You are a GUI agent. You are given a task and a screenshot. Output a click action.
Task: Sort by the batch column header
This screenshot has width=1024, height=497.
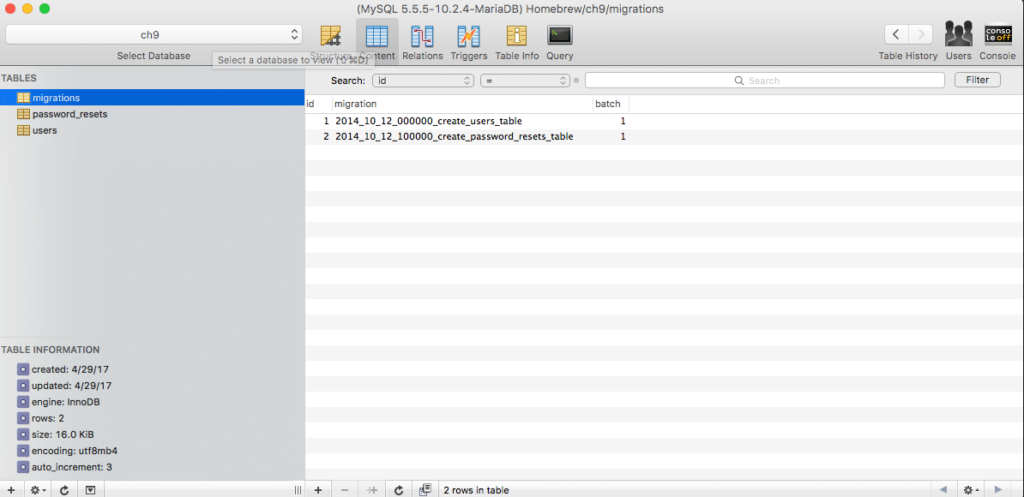(611, 104)
